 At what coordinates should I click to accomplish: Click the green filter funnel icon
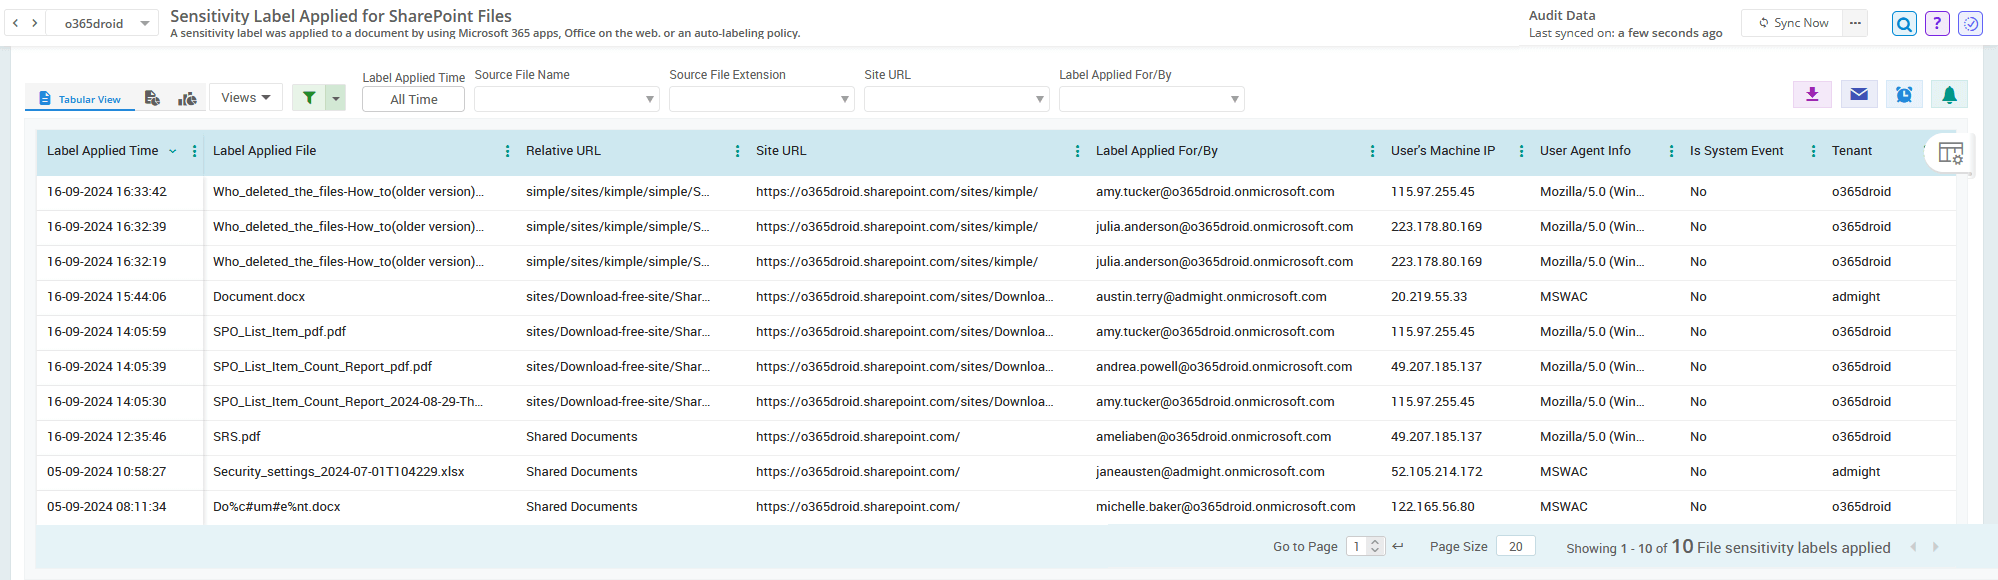pyautogui.click(x=309, y=97)
